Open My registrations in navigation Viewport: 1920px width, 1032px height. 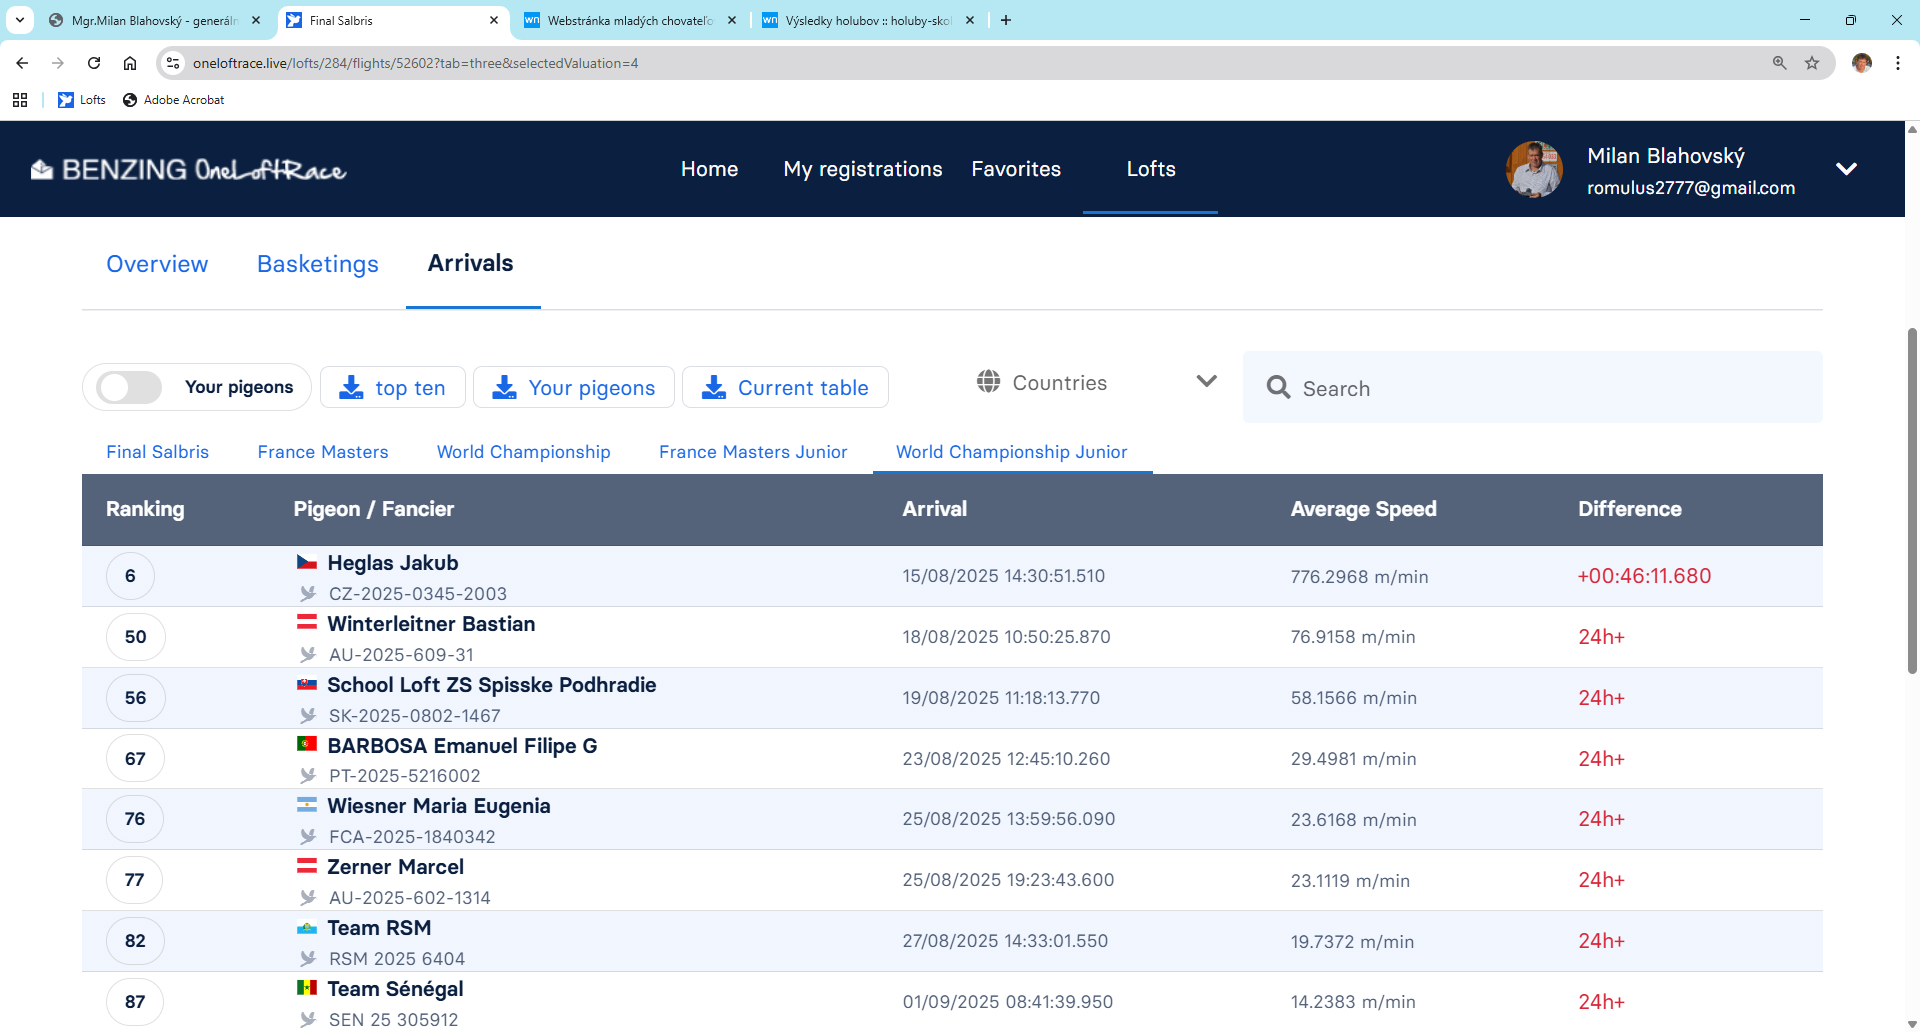coord(862,169)
